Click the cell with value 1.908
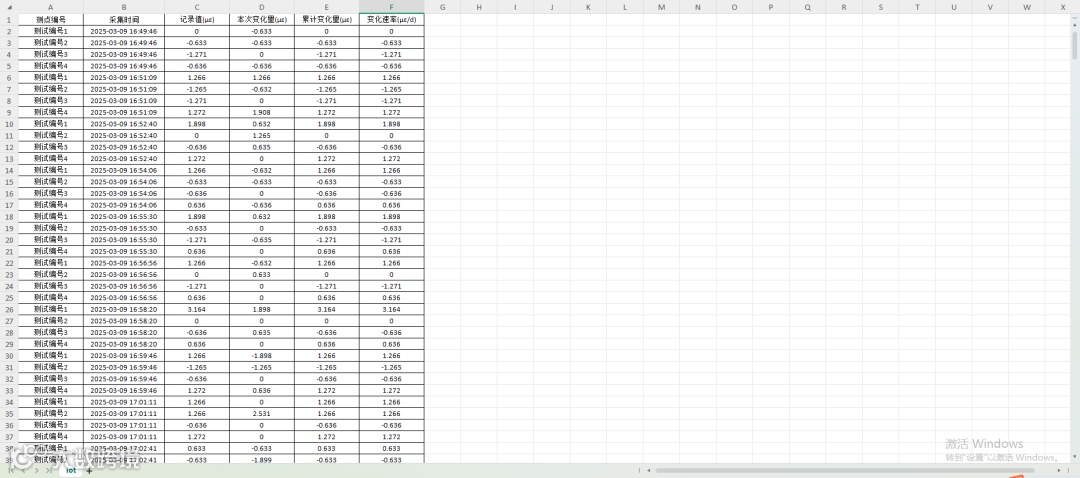The image size is (1080, 478). click(262, 112)
